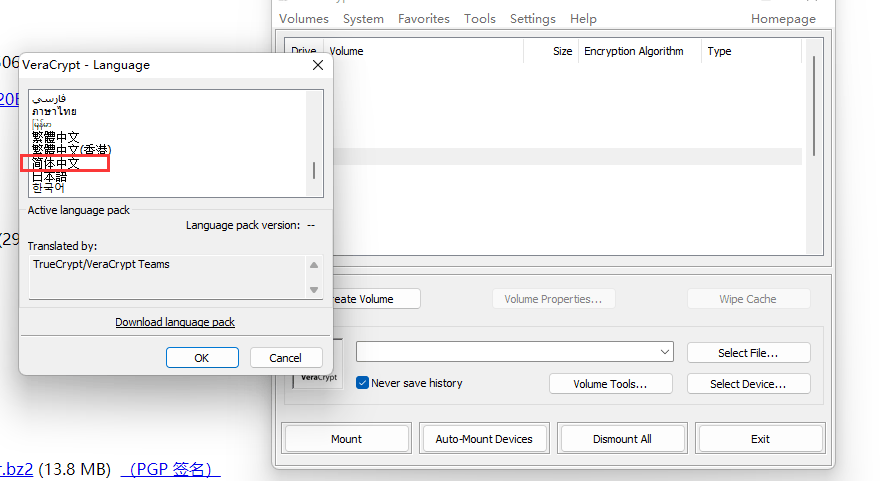Click the drive list vertical scrollbar
Screen dimensions: 880x481
point(814,106)
